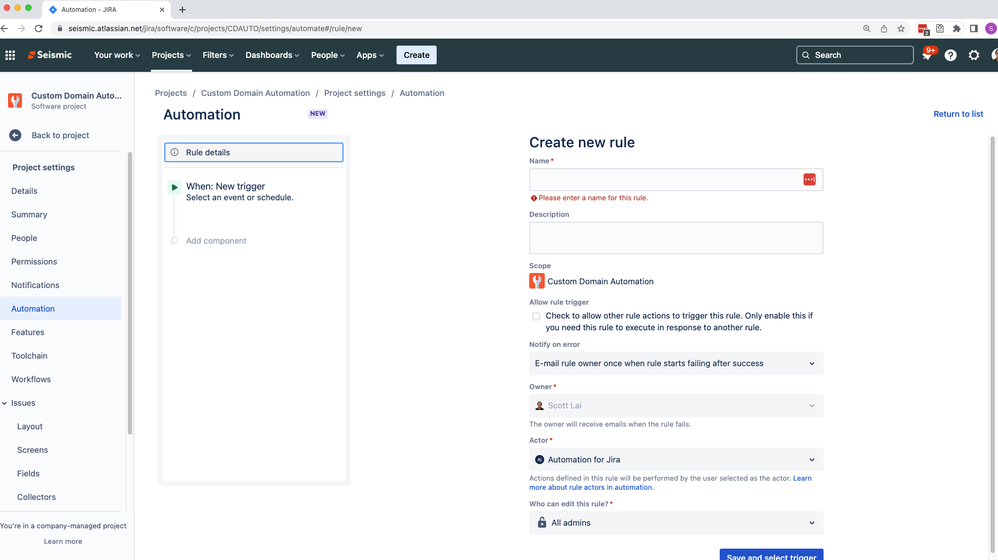This screenshot has height=560, width=998.
Task: Click the Projects breadcrumb link
Action: (171, 93)
